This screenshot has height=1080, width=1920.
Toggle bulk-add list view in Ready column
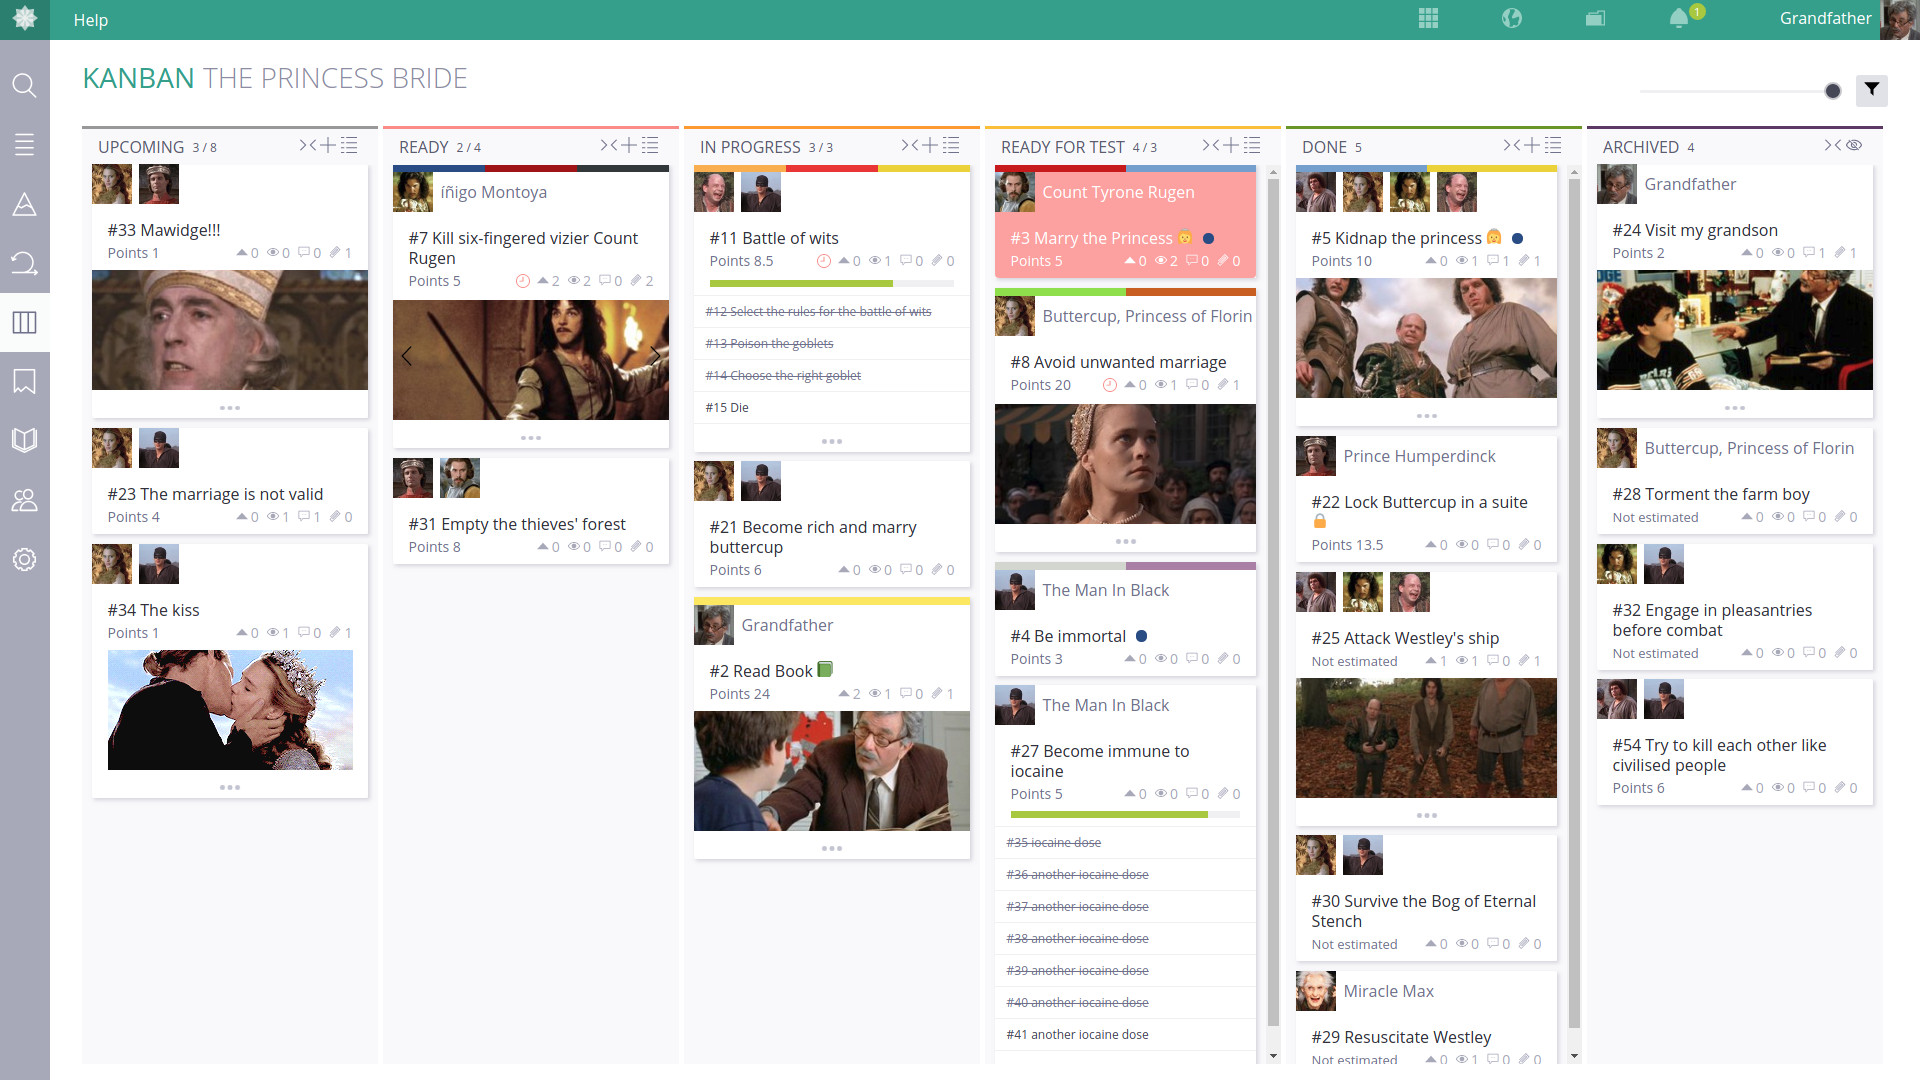click(x=650, y=146)
